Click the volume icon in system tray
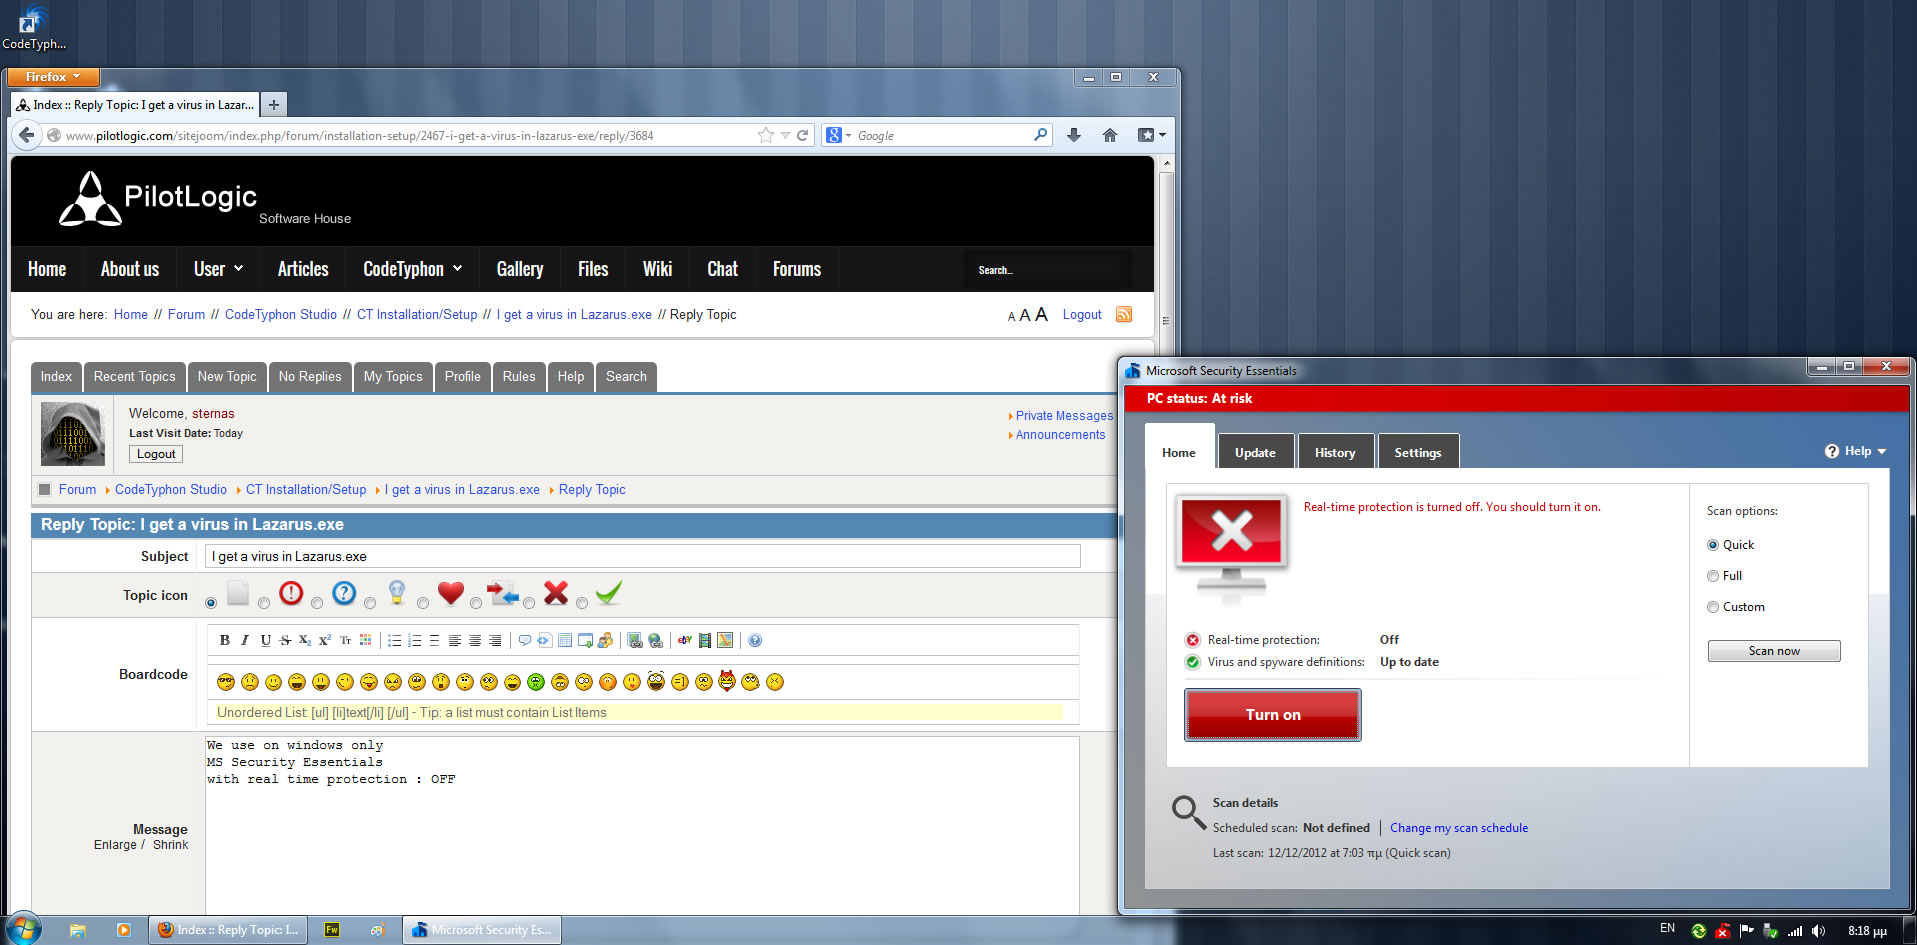1917x945 pixels. click(x=1818, y=931)
